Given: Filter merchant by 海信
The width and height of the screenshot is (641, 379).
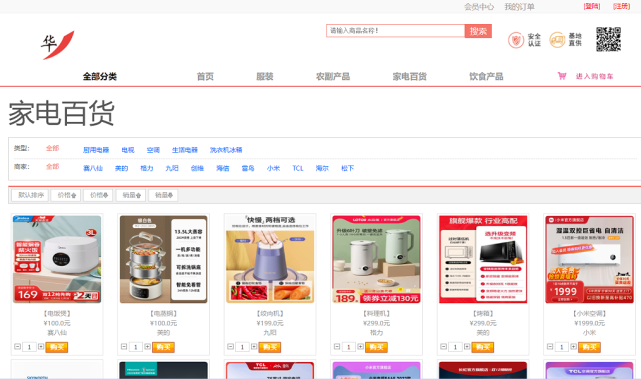Looking at the screenshot, I should [x=223, y=168].
